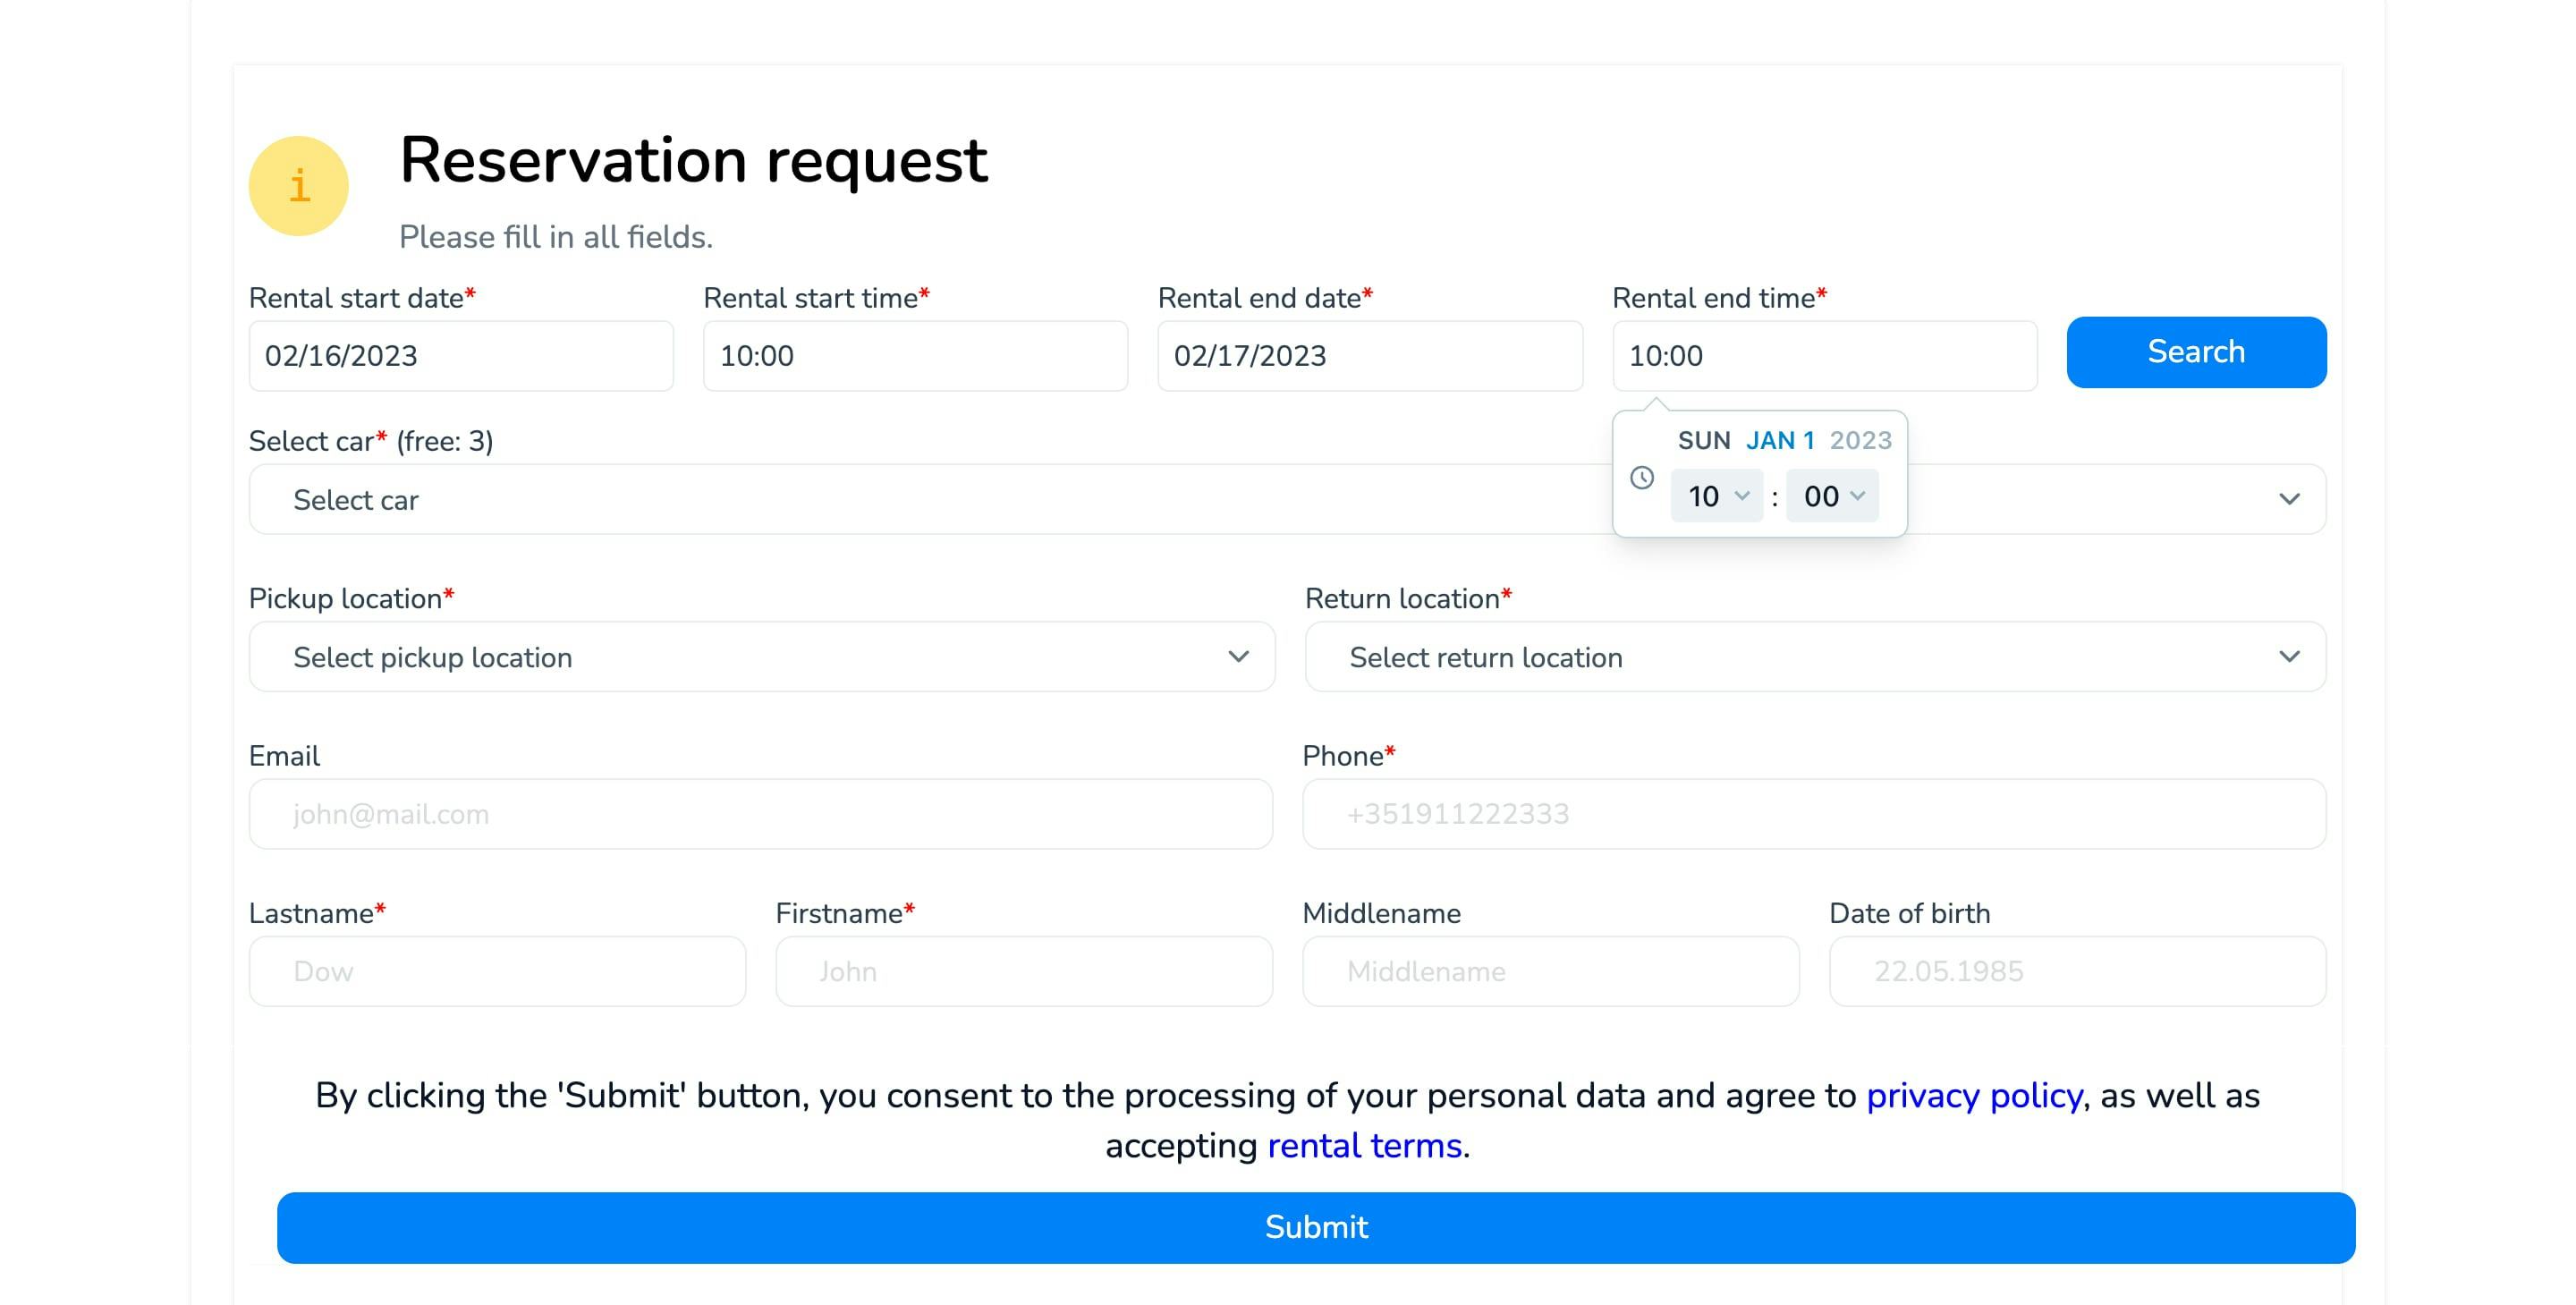2576x1305 pixels.
Task: Focus the Phone input field
Action: [x=1814, y=814]
